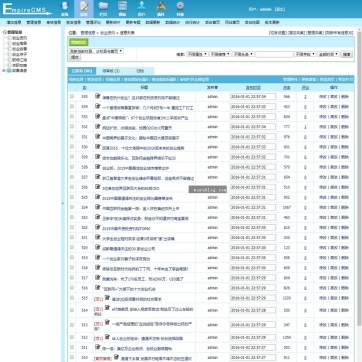Tick the checkbox for row ID 530
Image resolution: width=362 pixels, height=362 pixels.
(x=72, y=146)
